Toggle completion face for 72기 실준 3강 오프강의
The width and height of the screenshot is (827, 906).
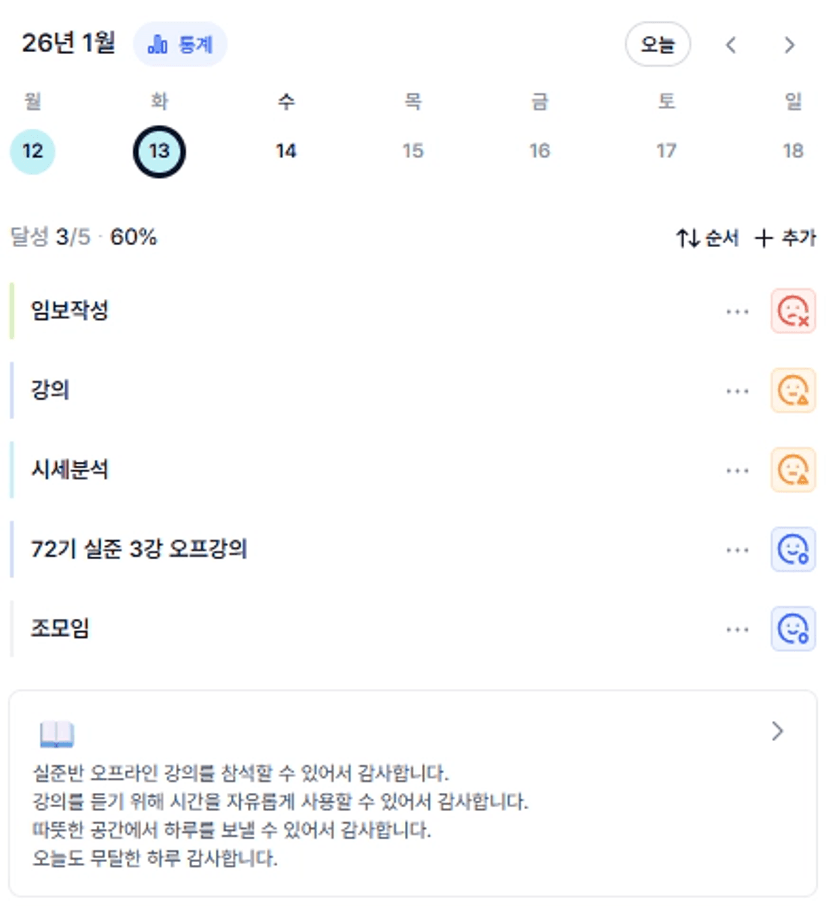(793, 549)
